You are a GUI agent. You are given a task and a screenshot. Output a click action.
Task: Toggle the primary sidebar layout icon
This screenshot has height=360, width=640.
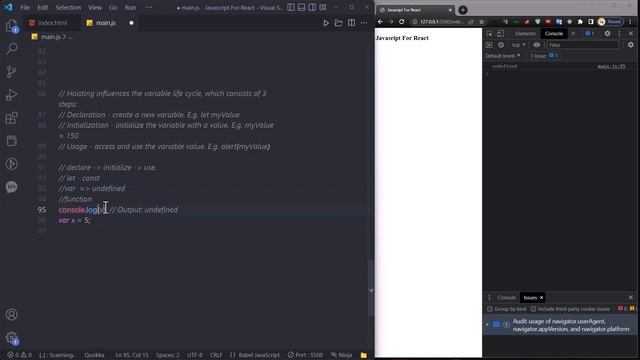tap(291, 7)
